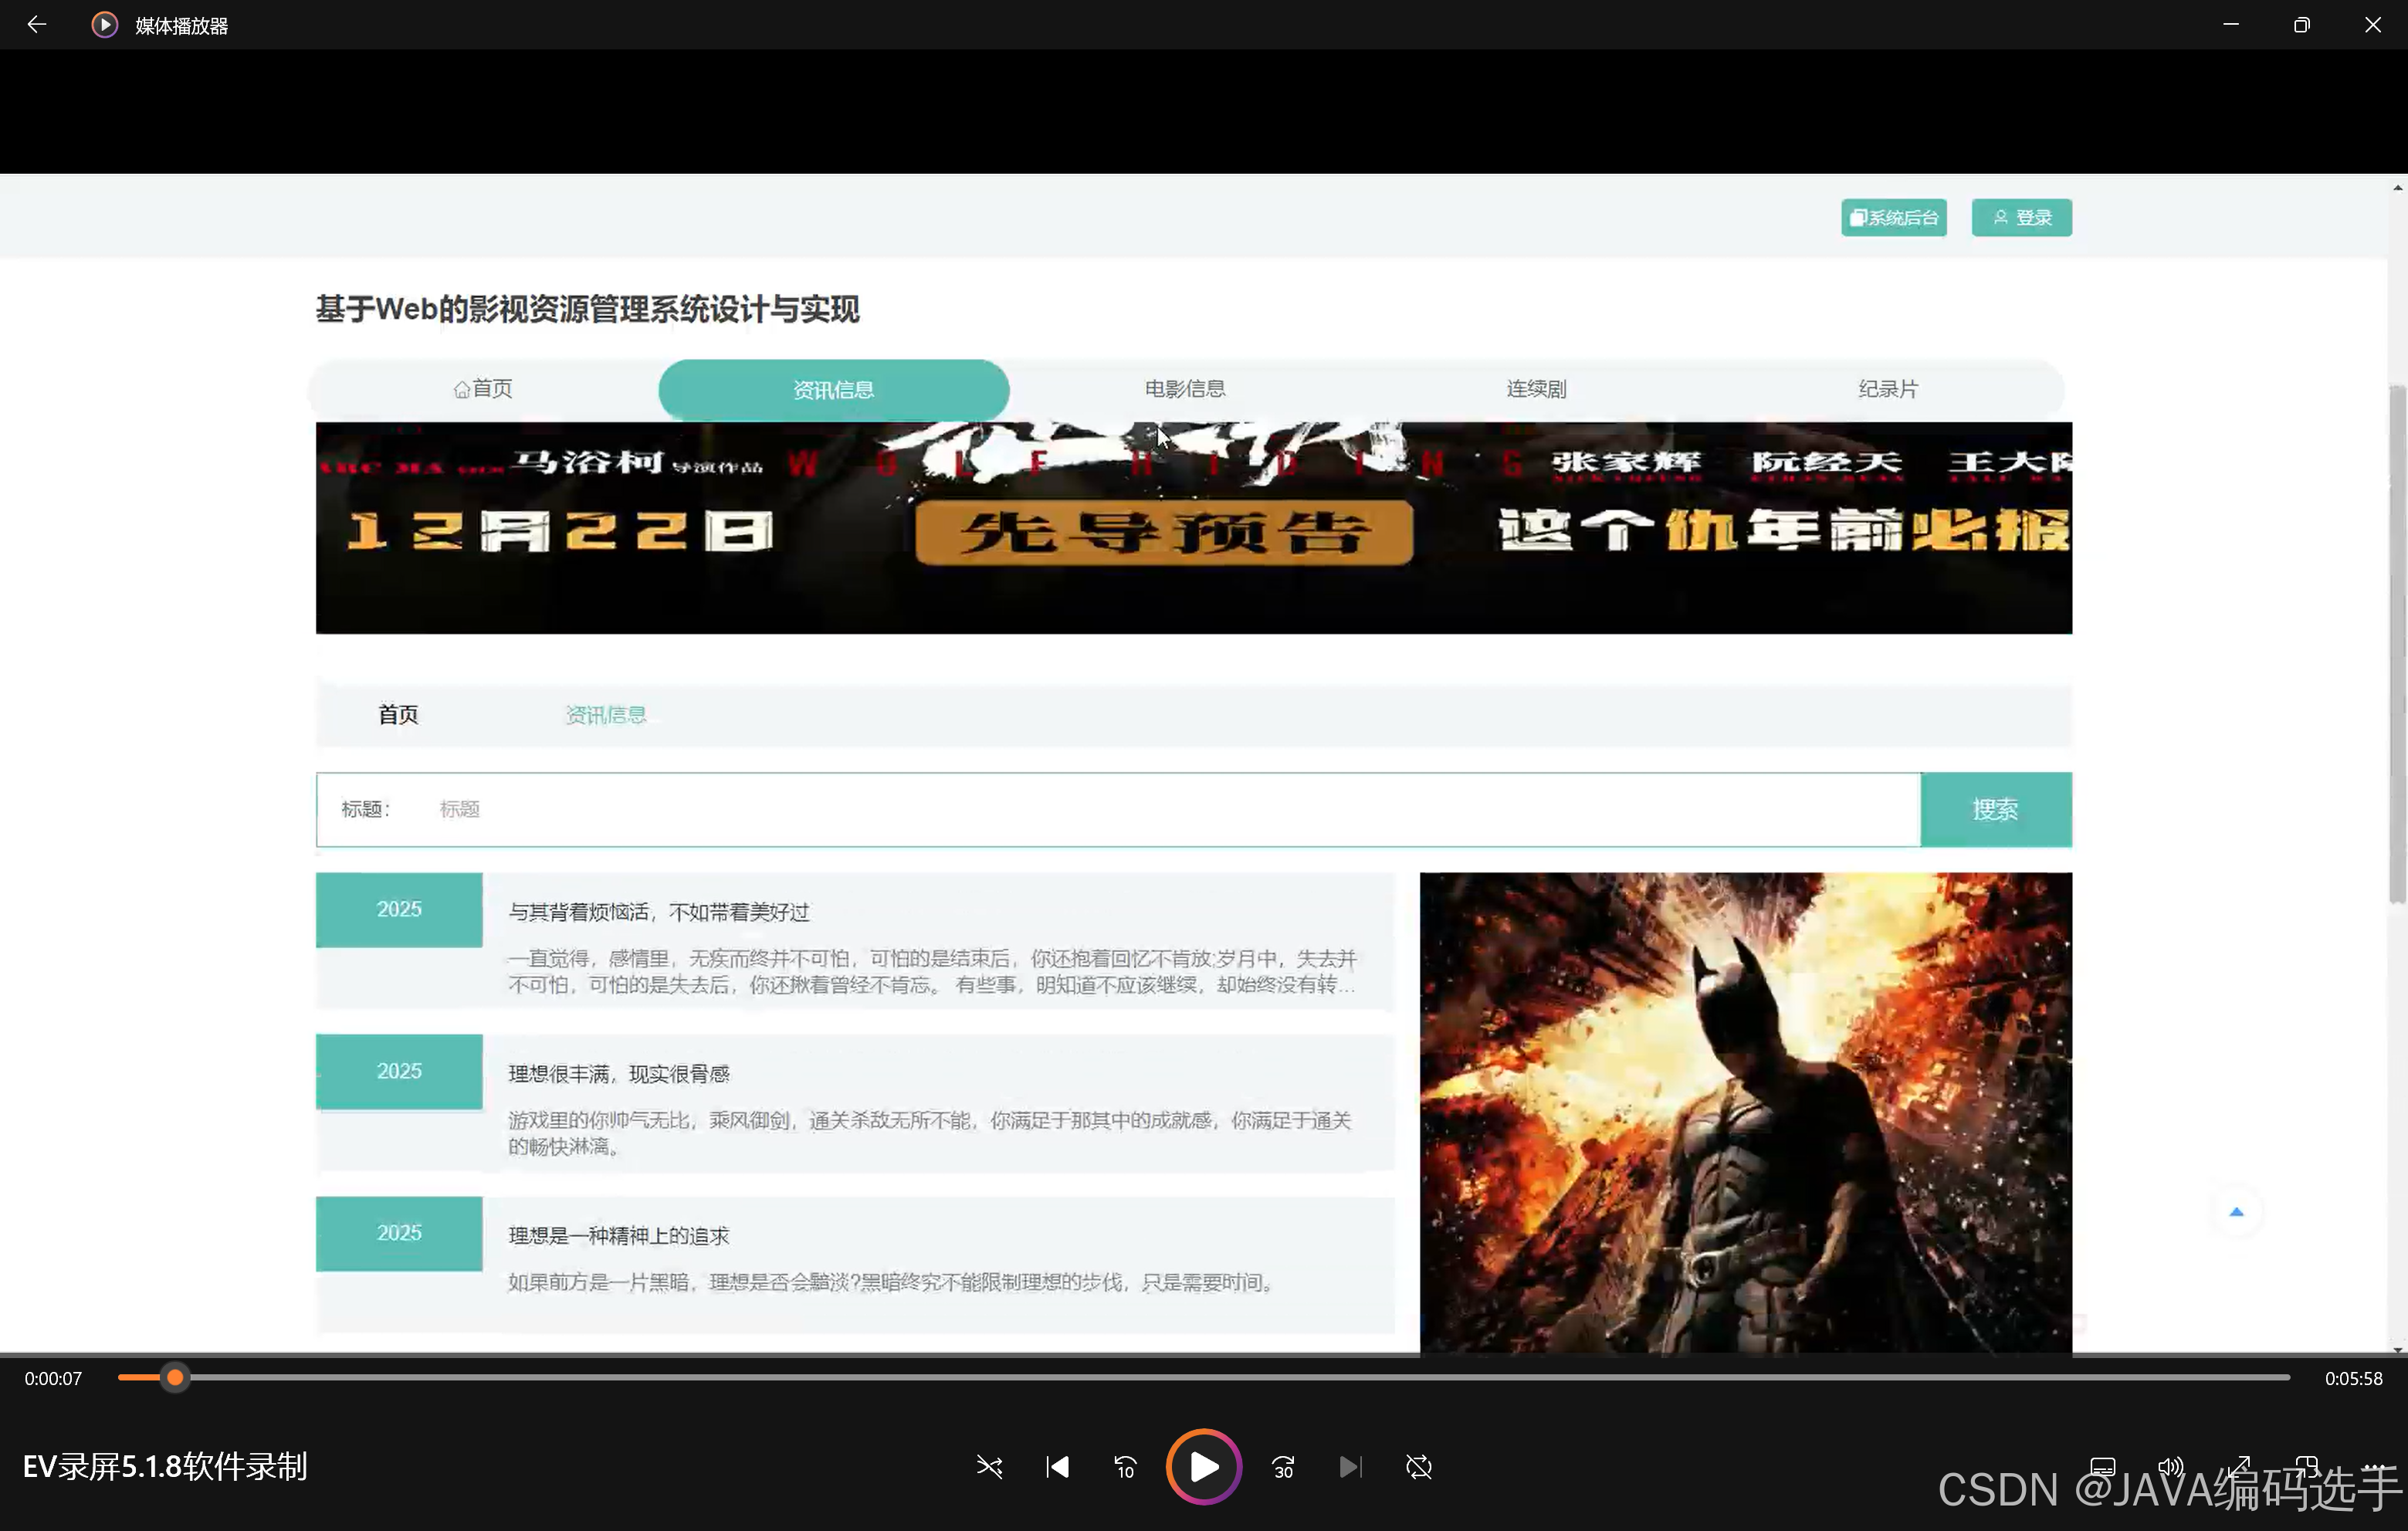This screenshot has width=2408, height=1531.
Task: Skip back 10 seconds
Action: 1125,1467
